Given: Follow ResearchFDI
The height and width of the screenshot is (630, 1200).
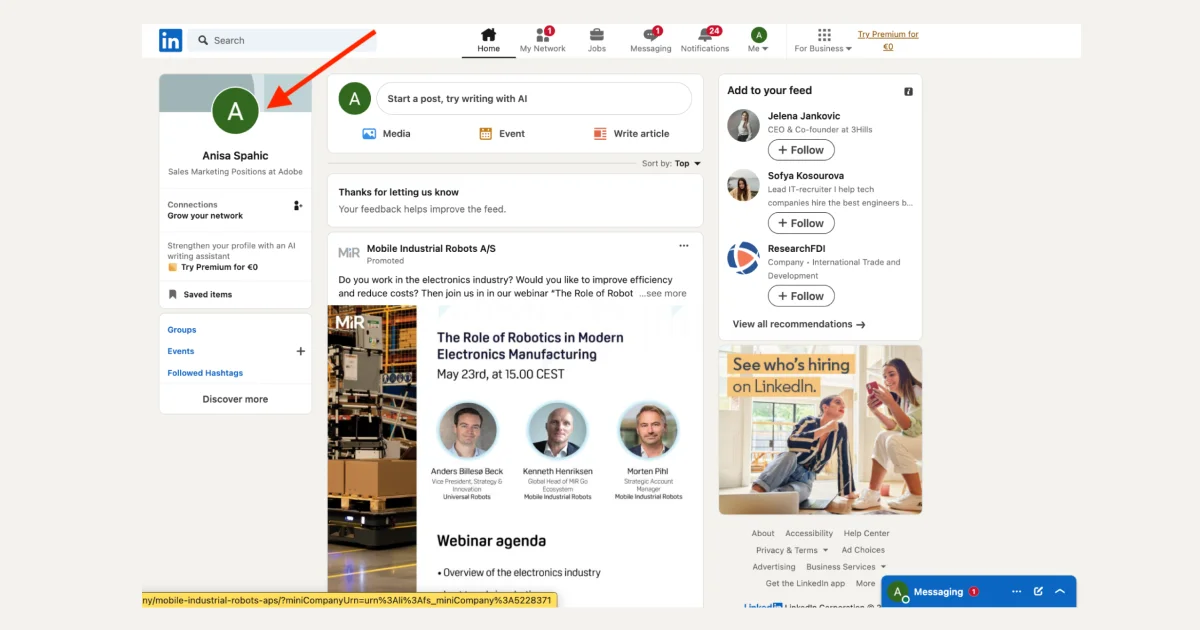Looking at the screenshot, I should 801,296.
